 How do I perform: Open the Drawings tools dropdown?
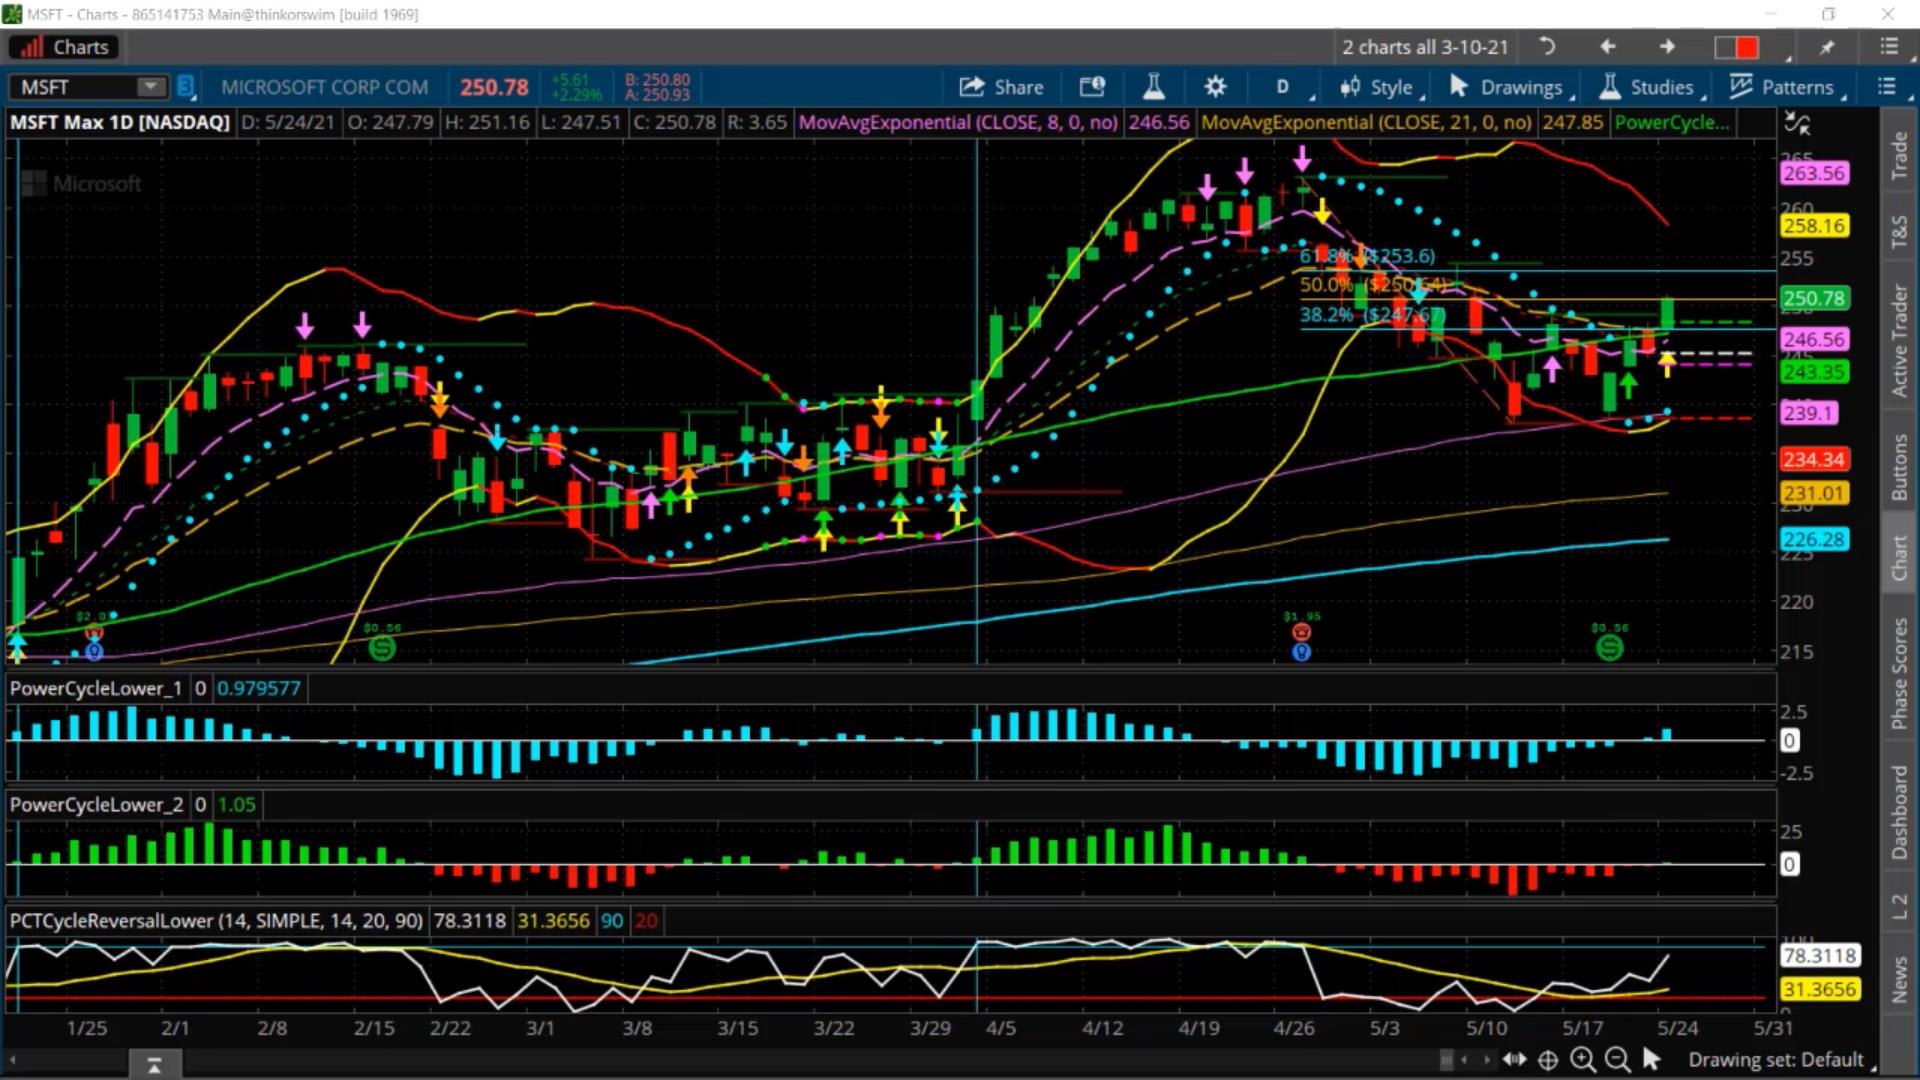[1511, 87]
